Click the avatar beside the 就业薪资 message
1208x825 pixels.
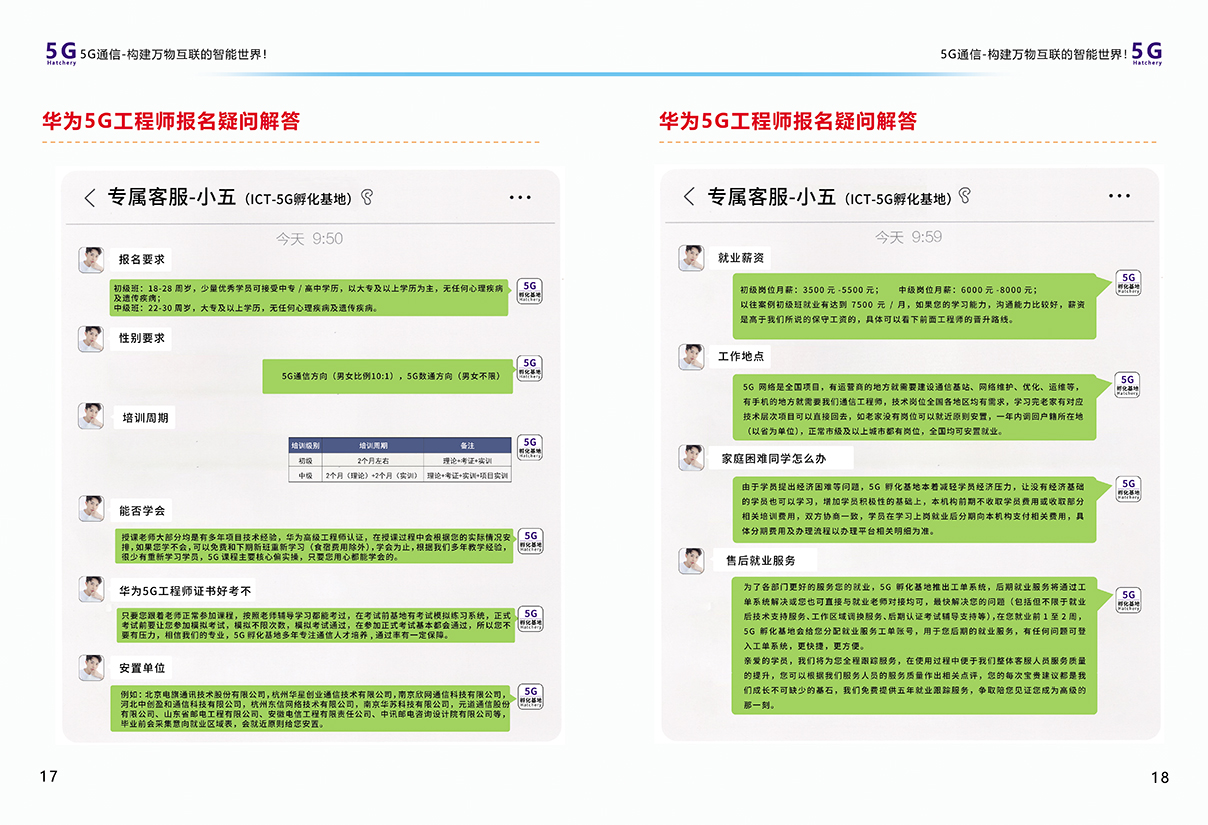click(691, 258)
